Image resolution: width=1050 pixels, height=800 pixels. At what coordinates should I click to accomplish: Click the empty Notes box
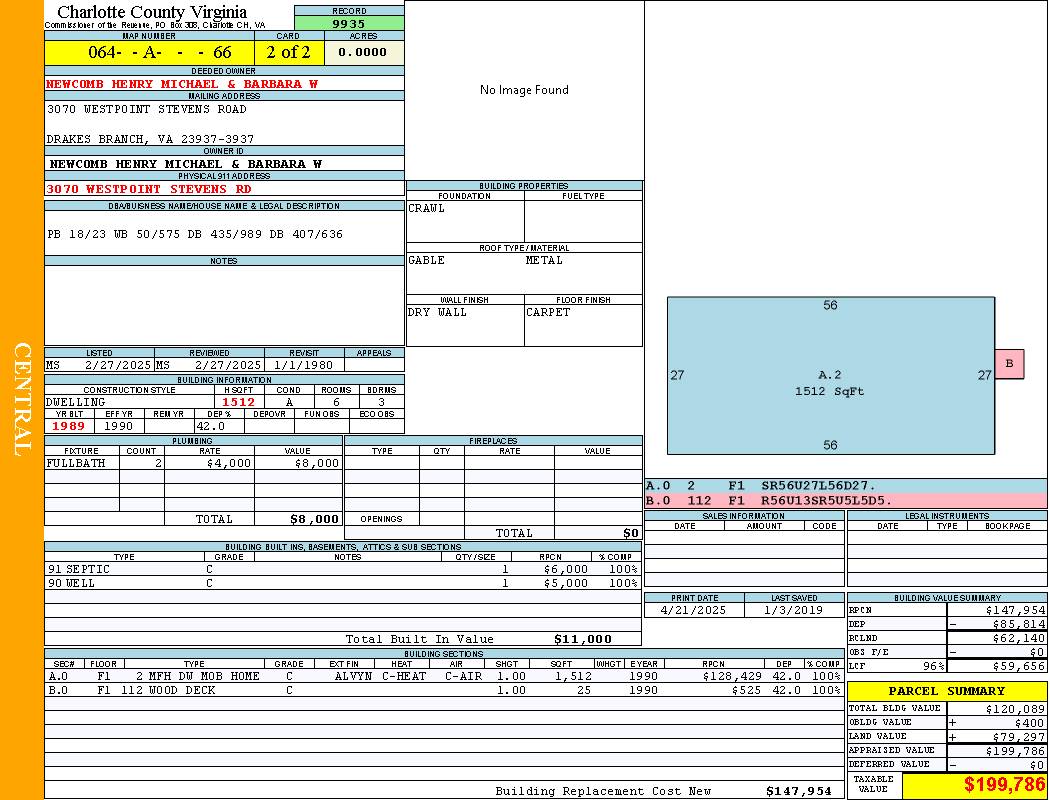pos(224,305)
